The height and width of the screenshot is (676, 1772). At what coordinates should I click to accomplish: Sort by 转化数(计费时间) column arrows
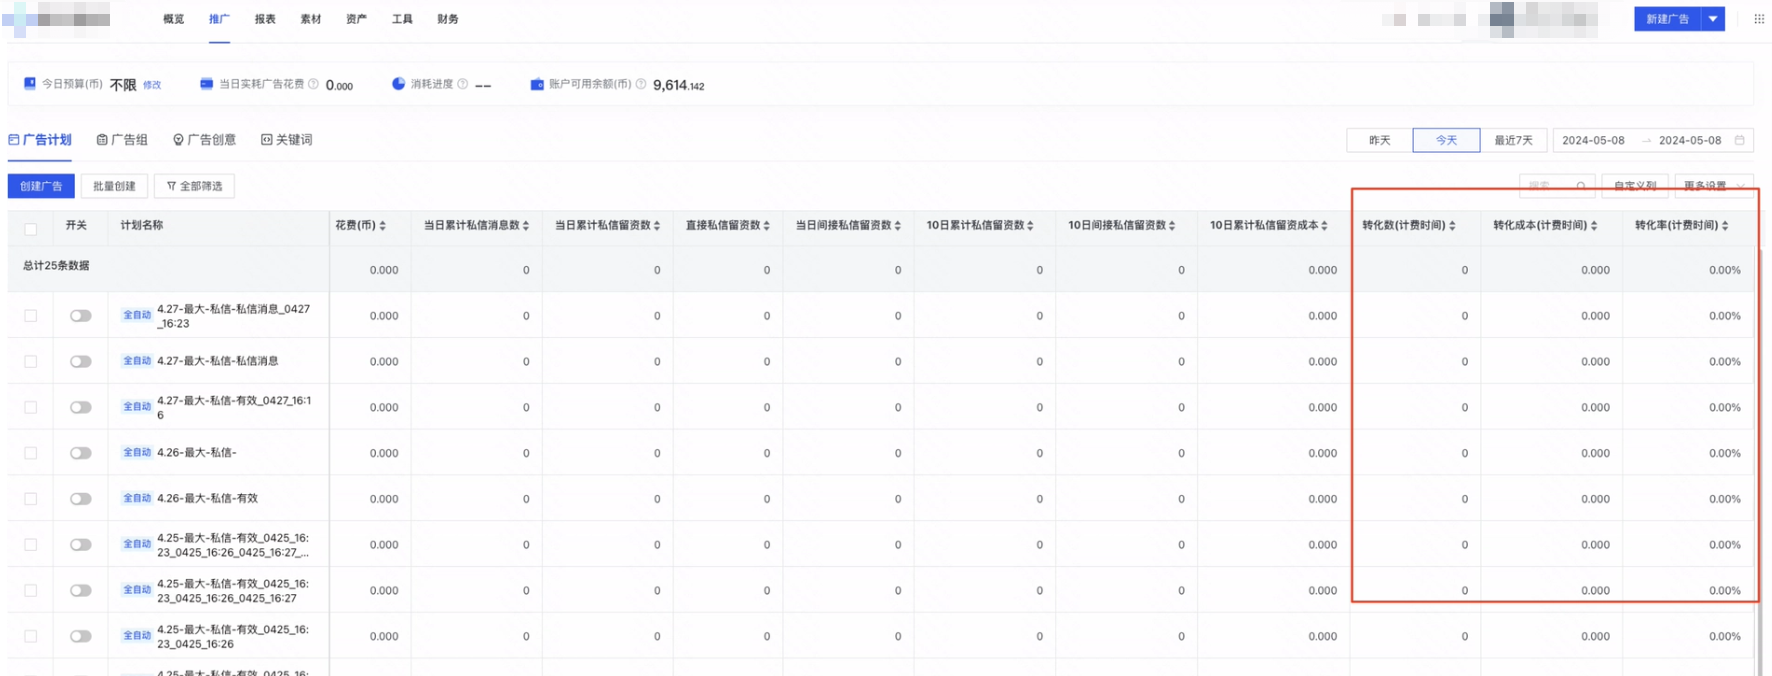click(x=1452, y=226)
